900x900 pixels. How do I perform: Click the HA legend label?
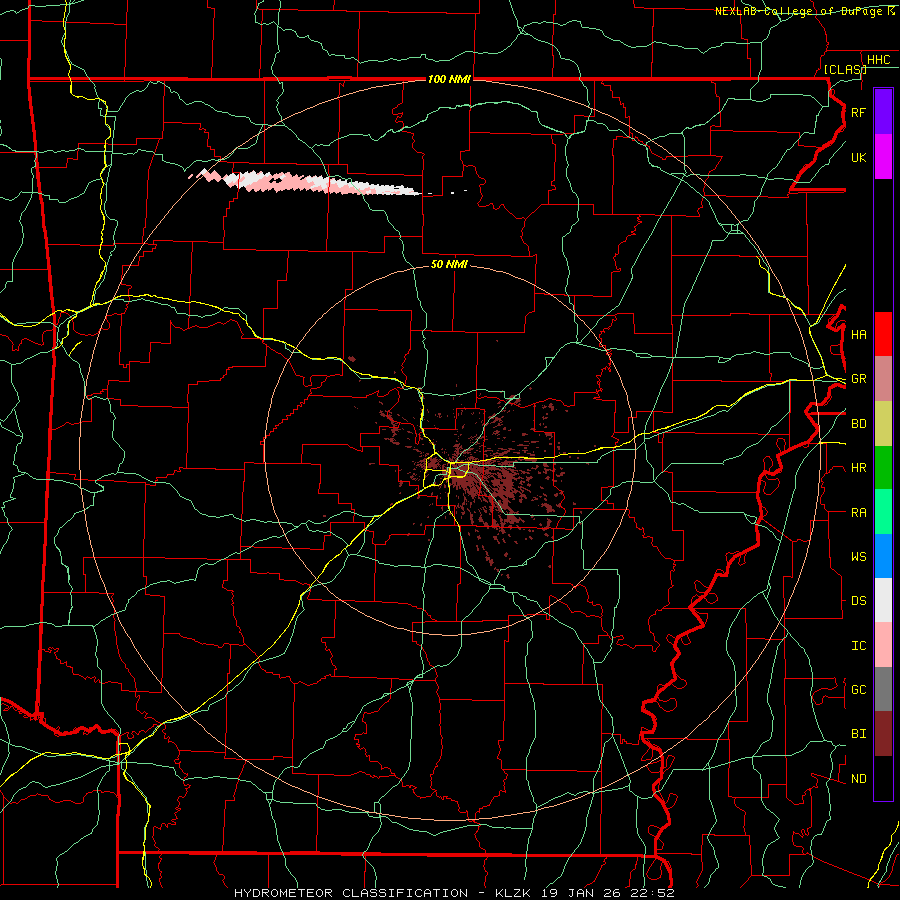coord(858,335)
